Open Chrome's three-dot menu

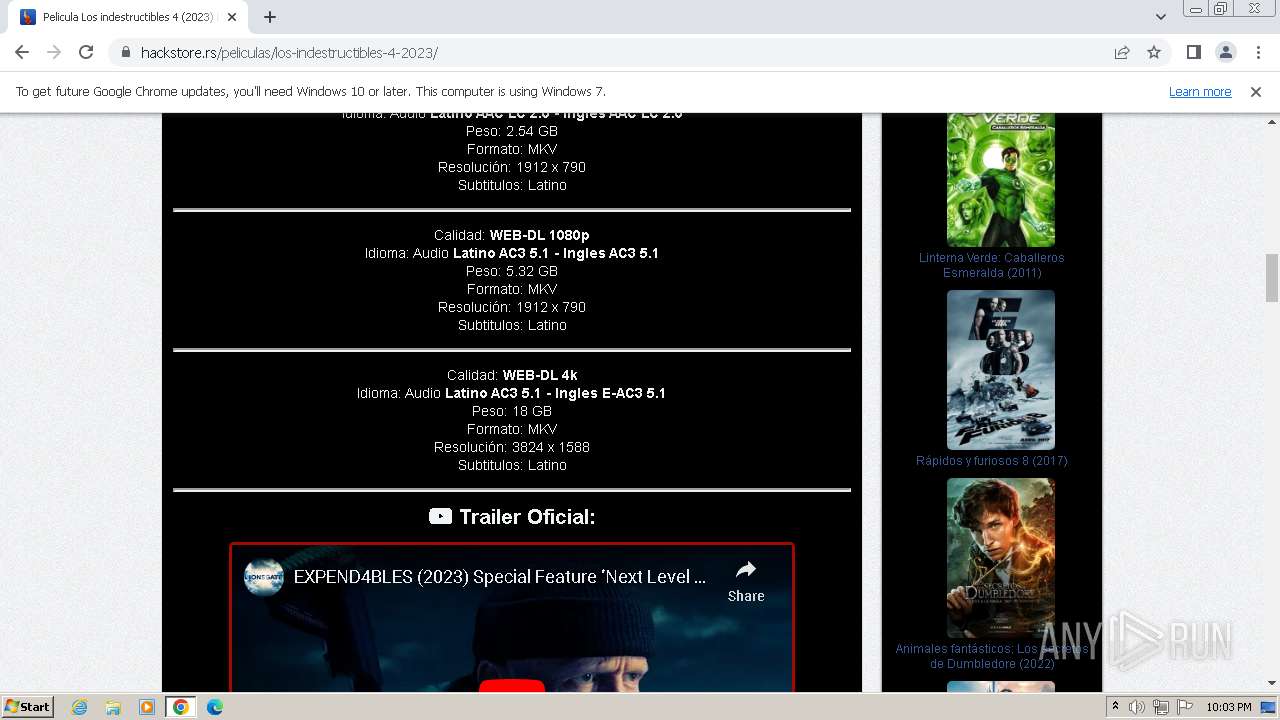coord(1257,52)
